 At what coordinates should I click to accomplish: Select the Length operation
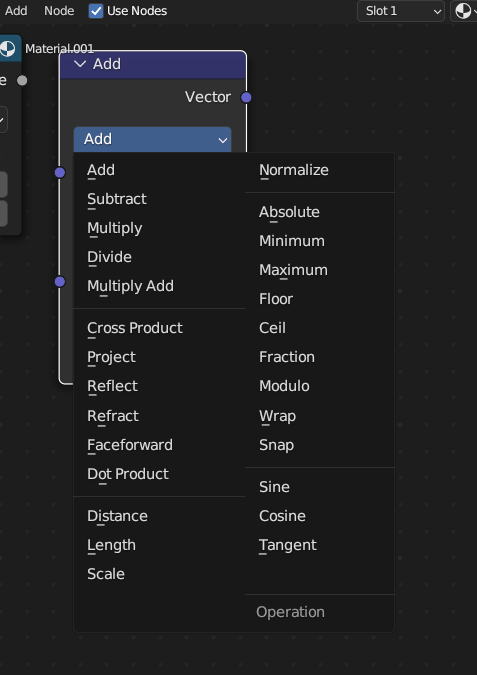[x=159, y=545]
